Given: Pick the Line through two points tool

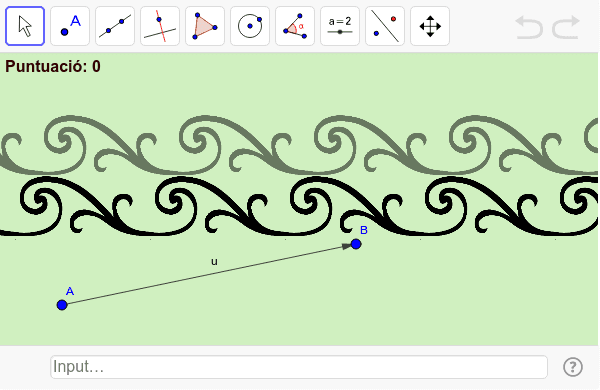Looking at the screenshot, I should (115, 26).
